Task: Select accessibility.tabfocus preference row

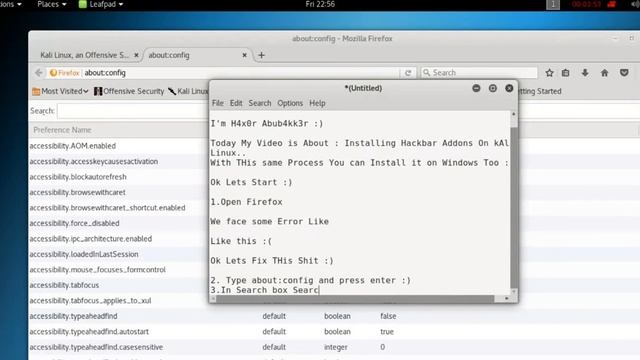Action: point(64,285)
